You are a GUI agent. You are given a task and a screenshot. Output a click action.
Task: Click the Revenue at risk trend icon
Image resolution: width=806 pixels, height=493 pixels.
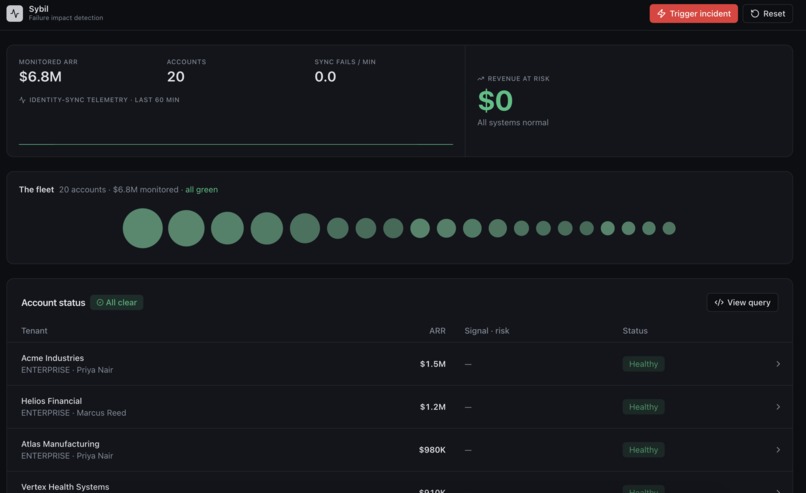(x=481, y=79)
